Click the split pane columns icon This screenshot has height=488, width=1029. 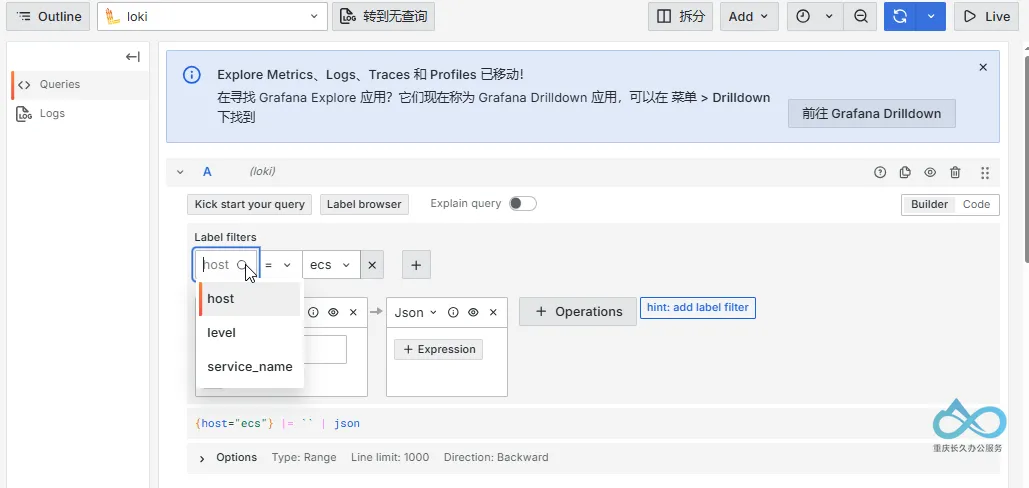coord(664,16)
